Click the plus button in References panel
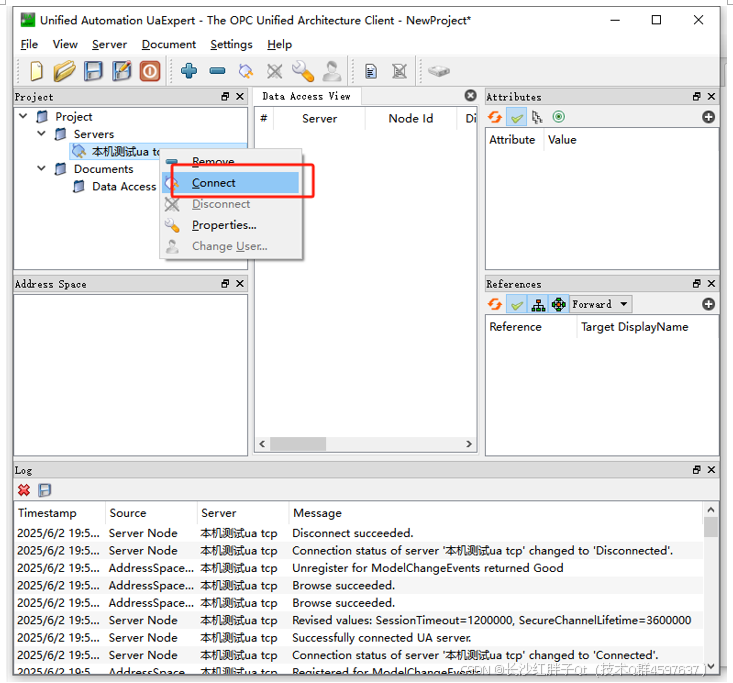This screenshot has width=733, height=683. (709, 304)
